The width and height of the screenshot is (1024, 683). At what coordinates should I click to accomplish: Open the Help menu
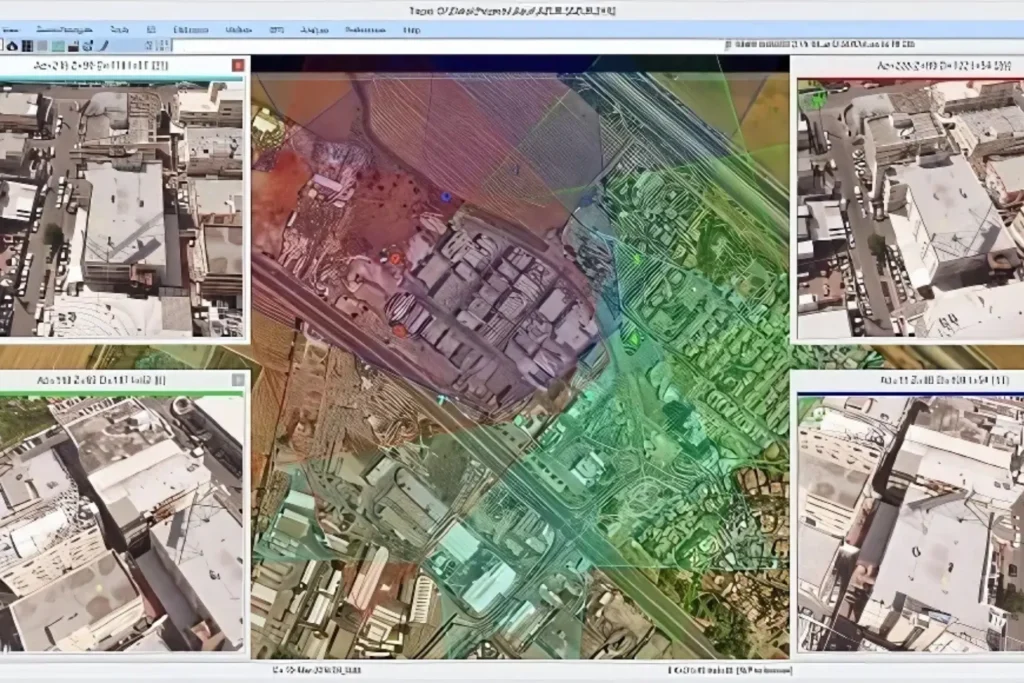tap(412, 30)
